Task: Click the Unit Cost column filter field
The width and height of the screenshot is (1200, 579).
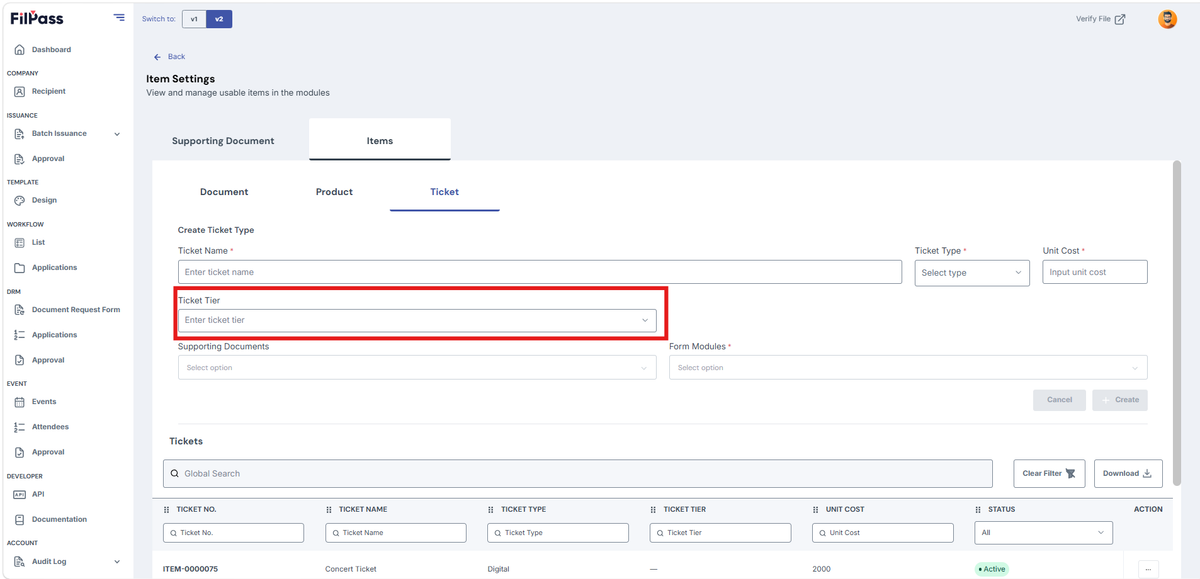Action: 883,533
